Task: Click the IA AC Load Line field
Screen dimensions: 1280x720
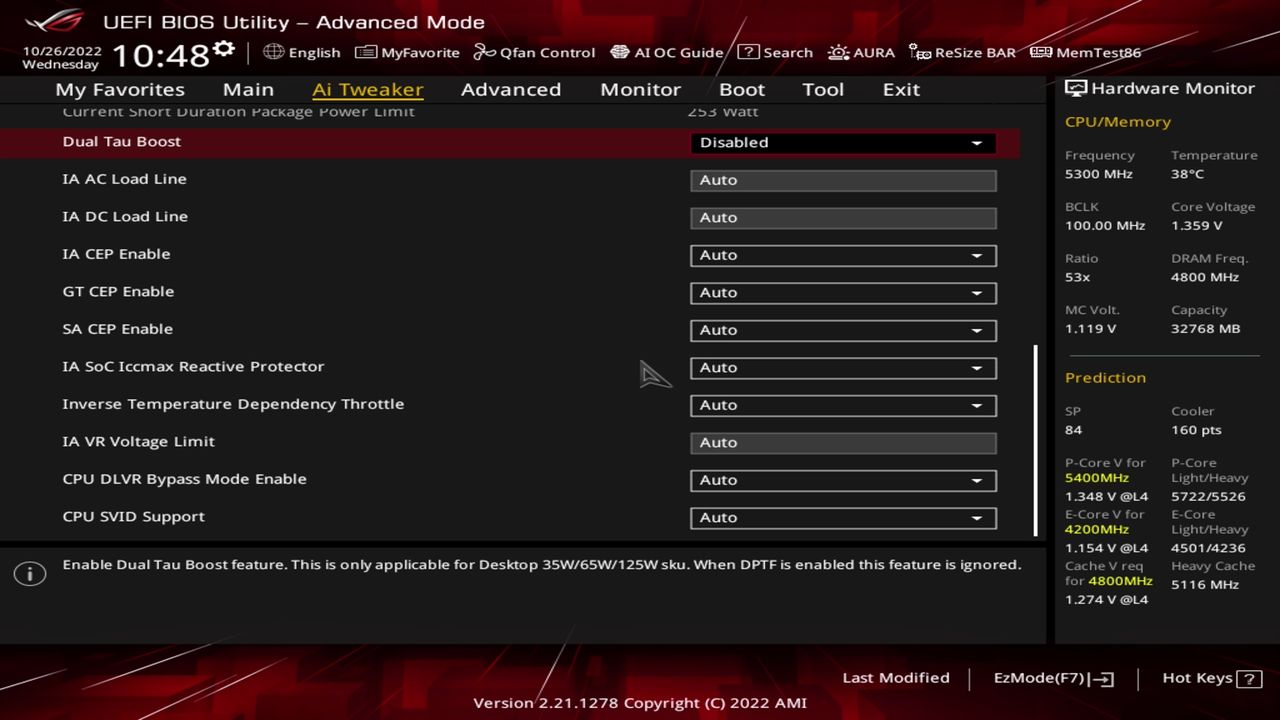Action: coord(843,180)
